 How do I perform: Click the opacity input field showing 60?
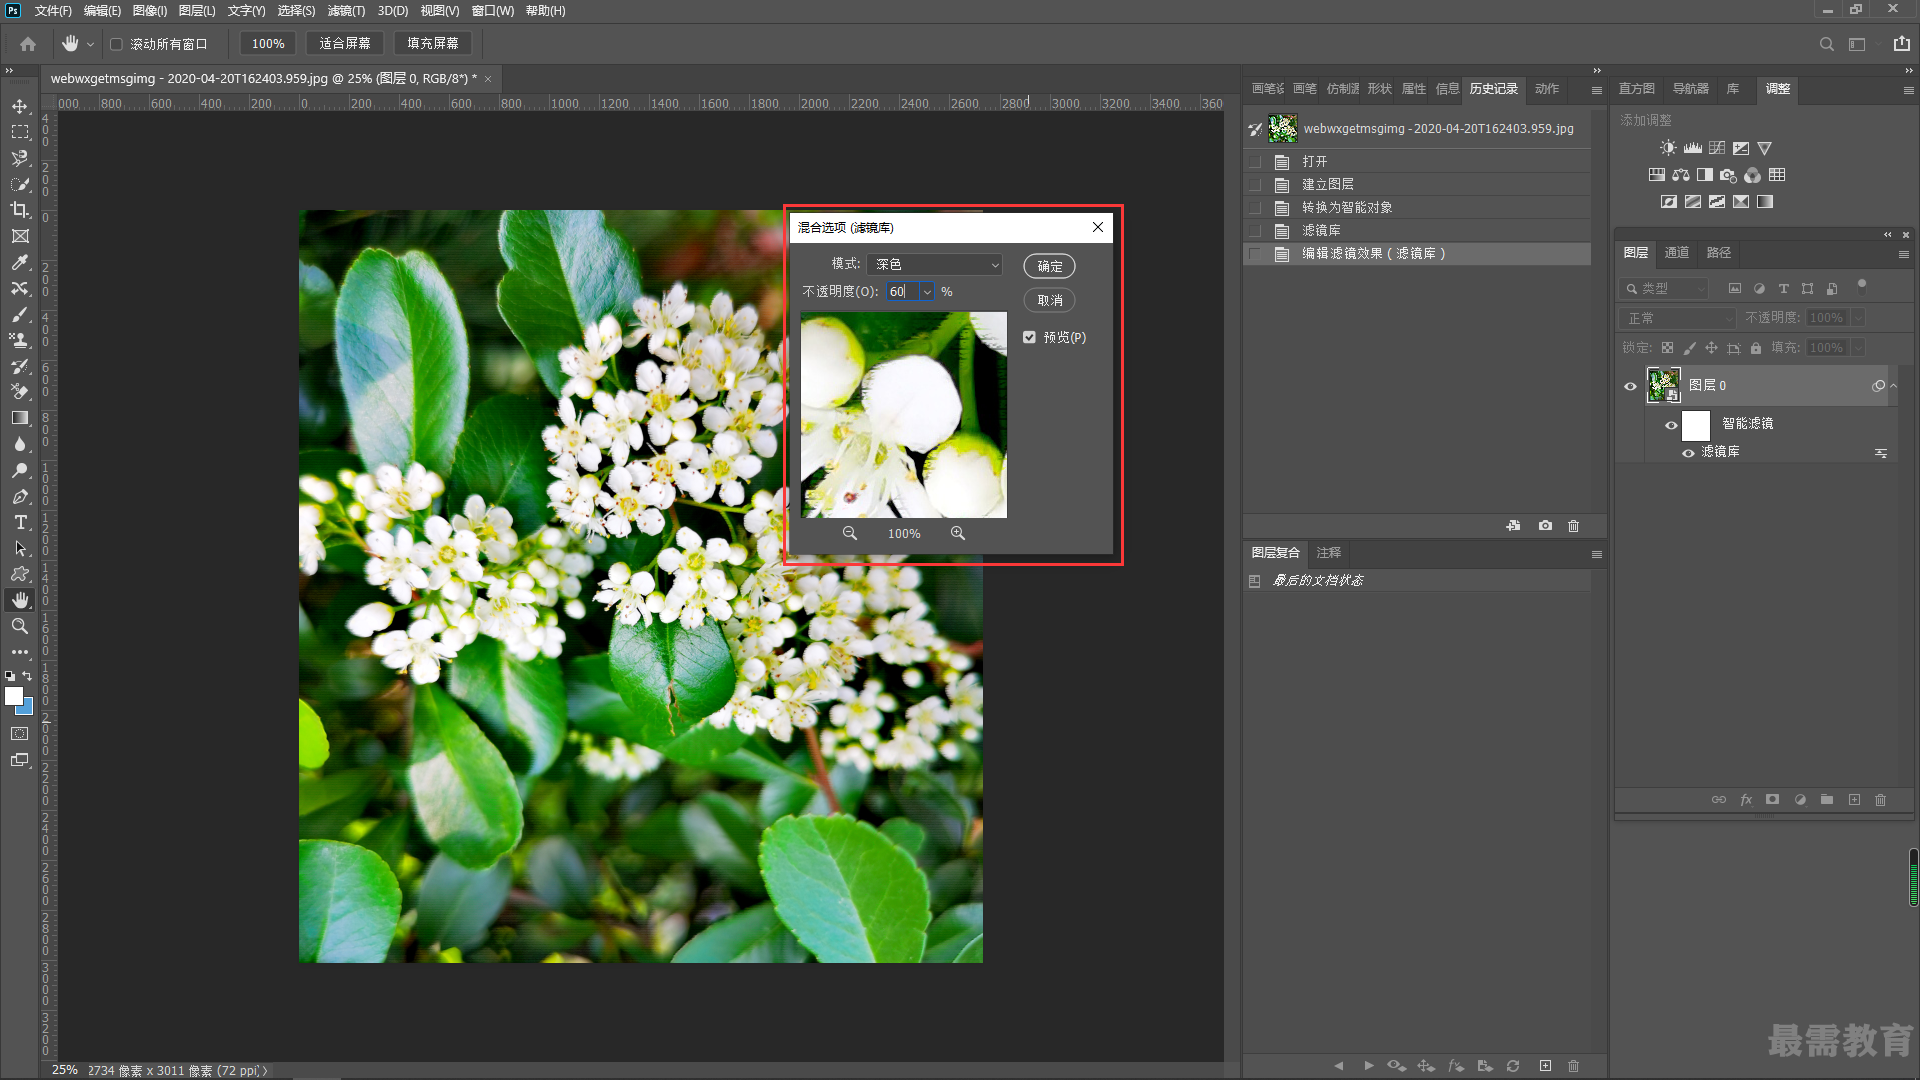pos(902,292)
